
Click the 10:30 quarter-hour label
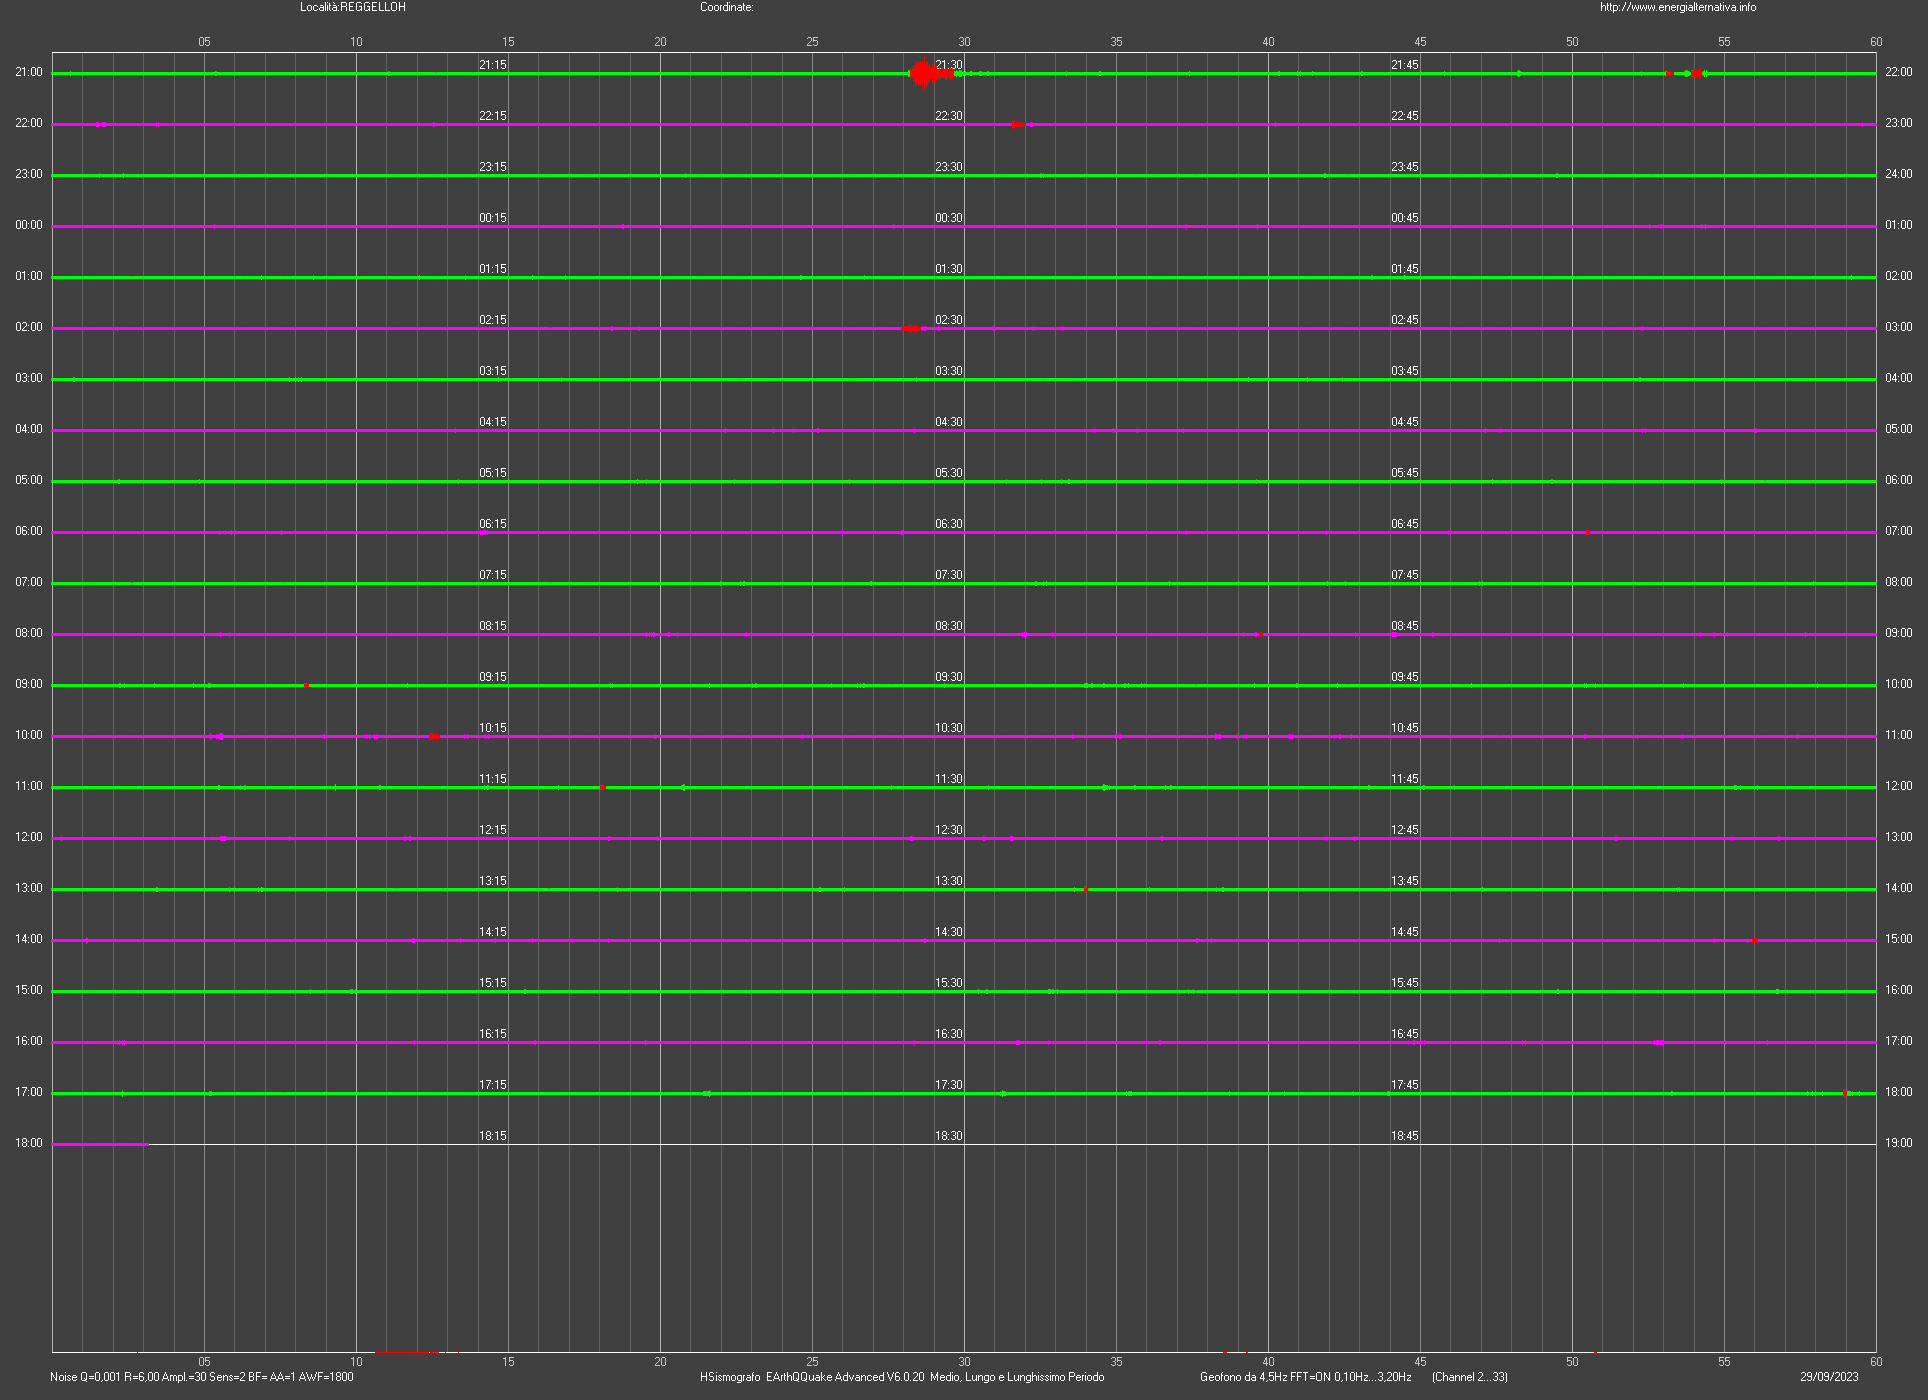pyautogui.click(x=949, y=728)
